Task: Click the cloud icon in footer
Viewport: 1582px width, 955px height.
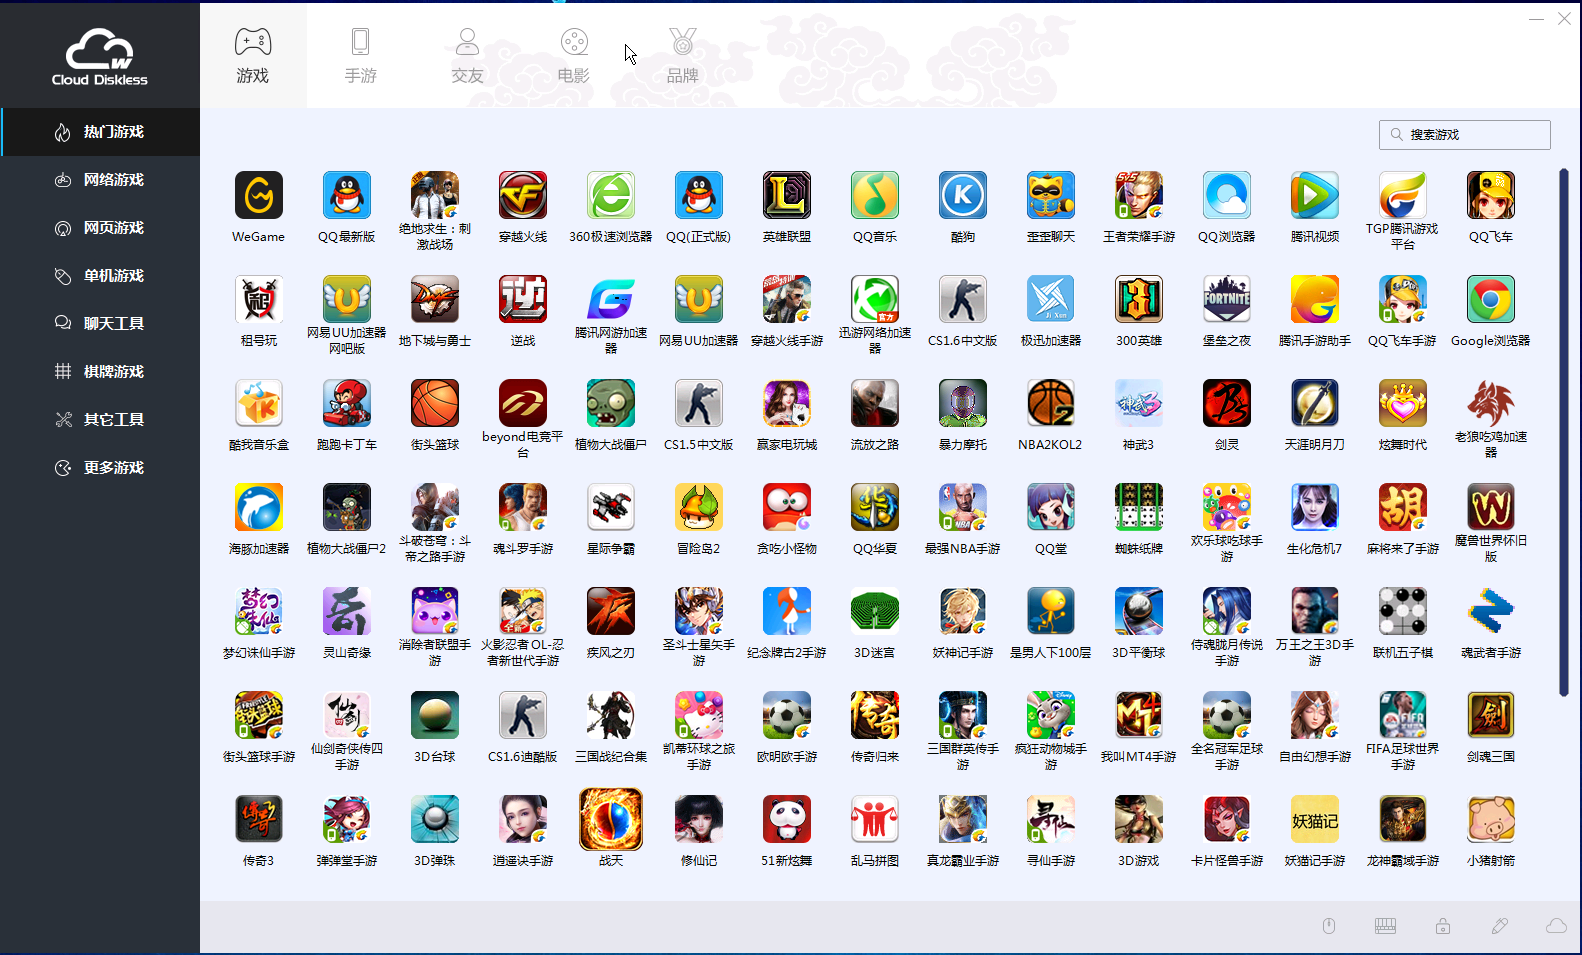Action: tap(1556, 926)
